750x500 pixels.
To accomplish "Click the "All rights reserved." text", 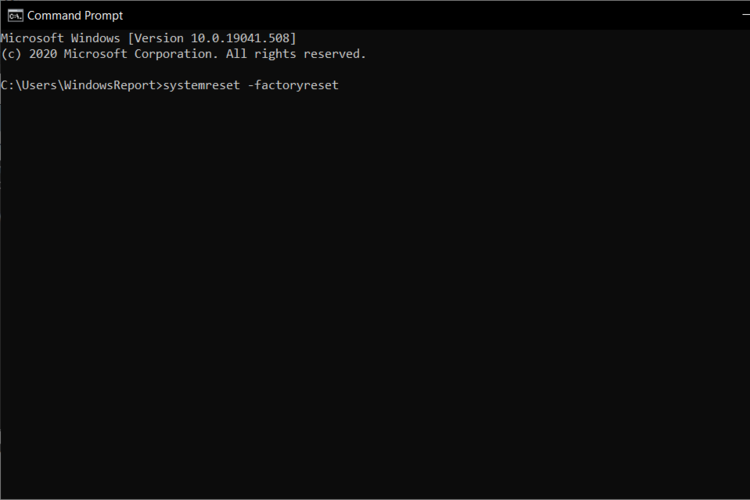I will coord(296,54).
